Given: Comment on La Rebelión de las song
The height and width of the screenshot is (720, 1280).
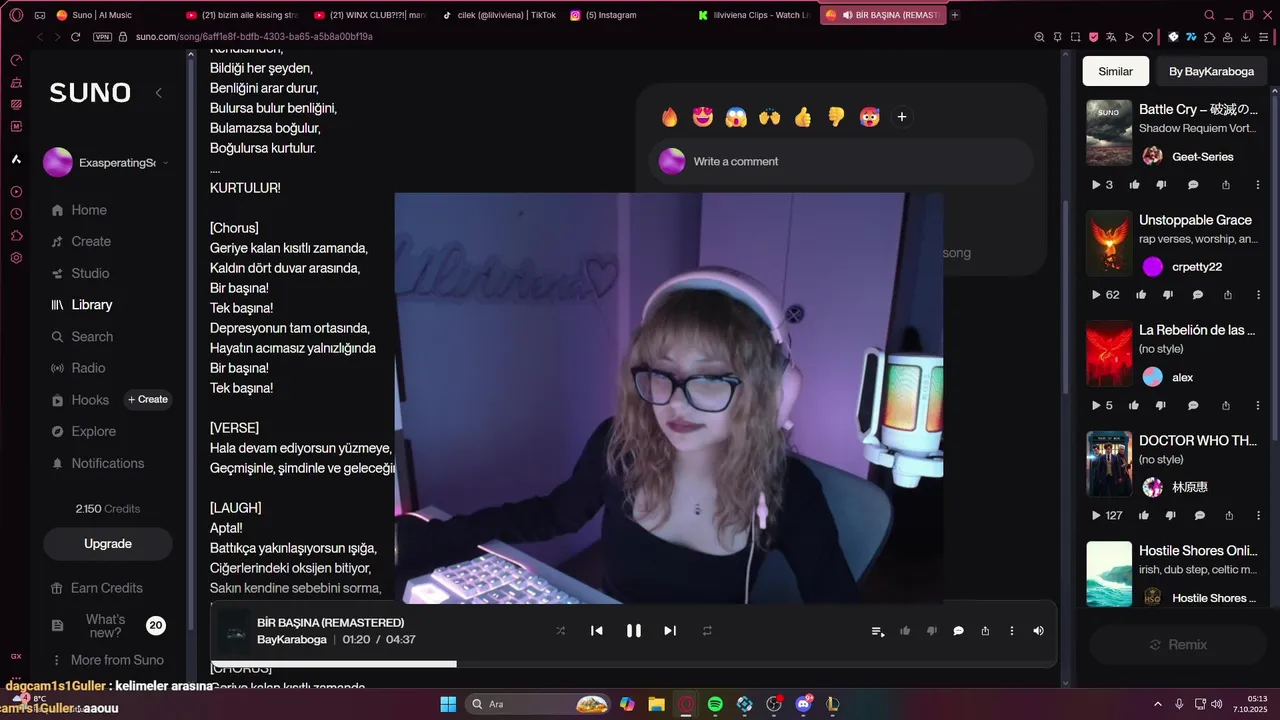Looking at the screenshot, I should 1193,405.
